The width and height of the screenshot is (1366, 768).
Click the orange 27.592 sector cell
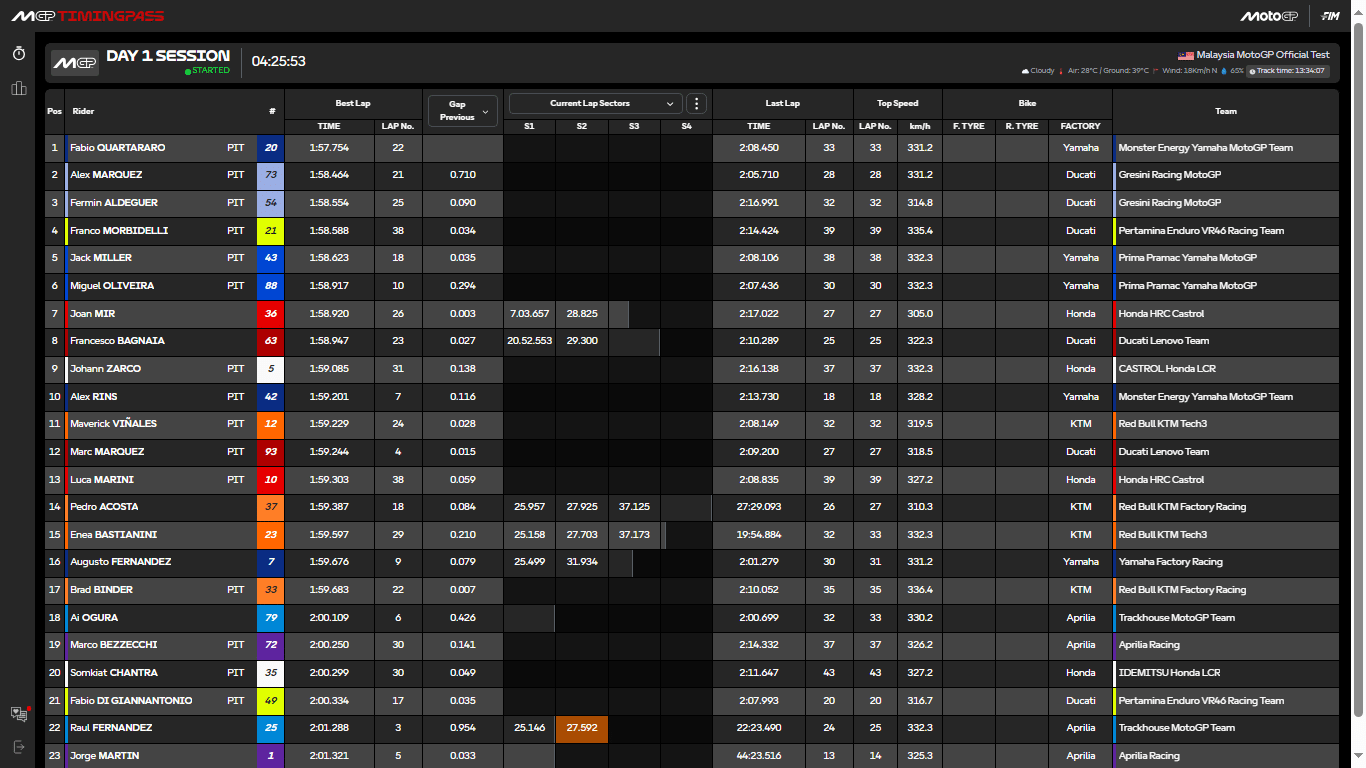click(582, 728)
